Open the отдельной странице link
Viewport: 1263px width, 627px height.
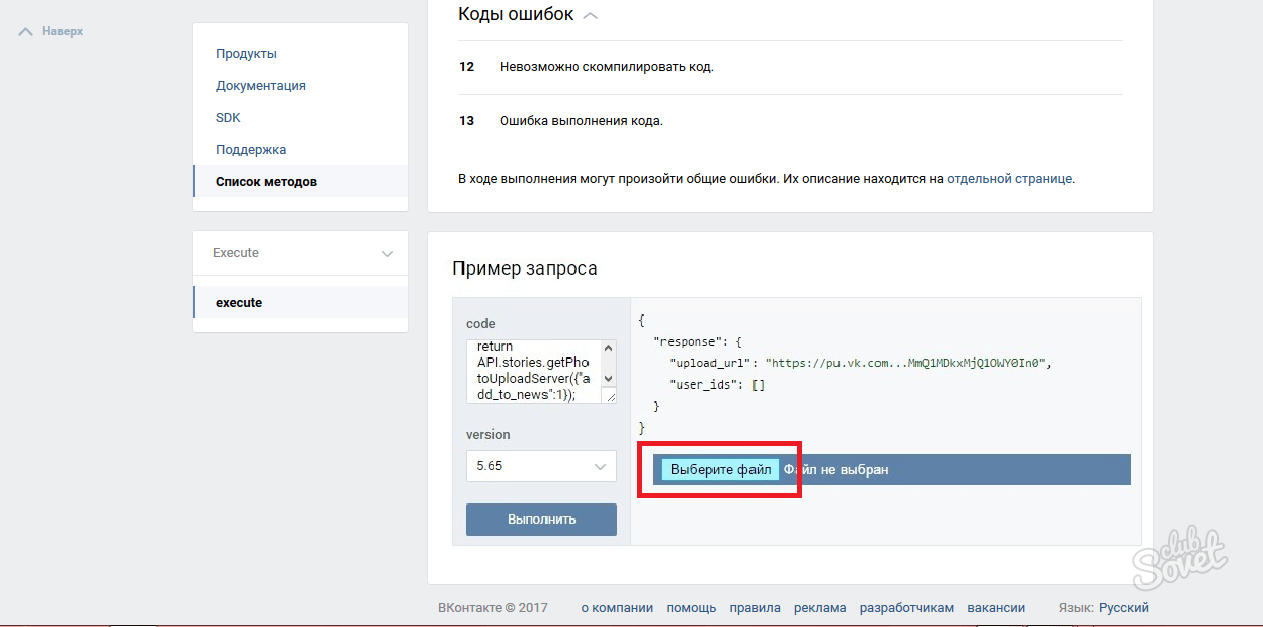coord(1009,179)
